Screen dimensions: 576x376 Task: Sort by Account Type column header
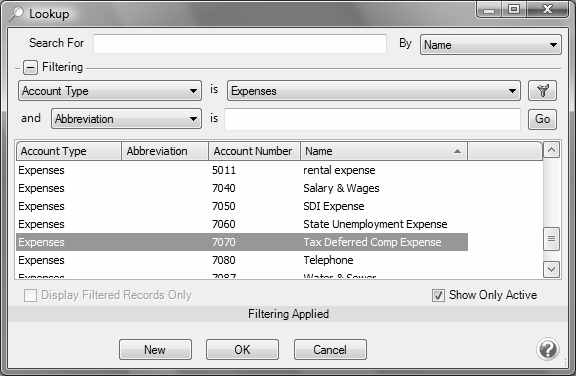(69, 151)
